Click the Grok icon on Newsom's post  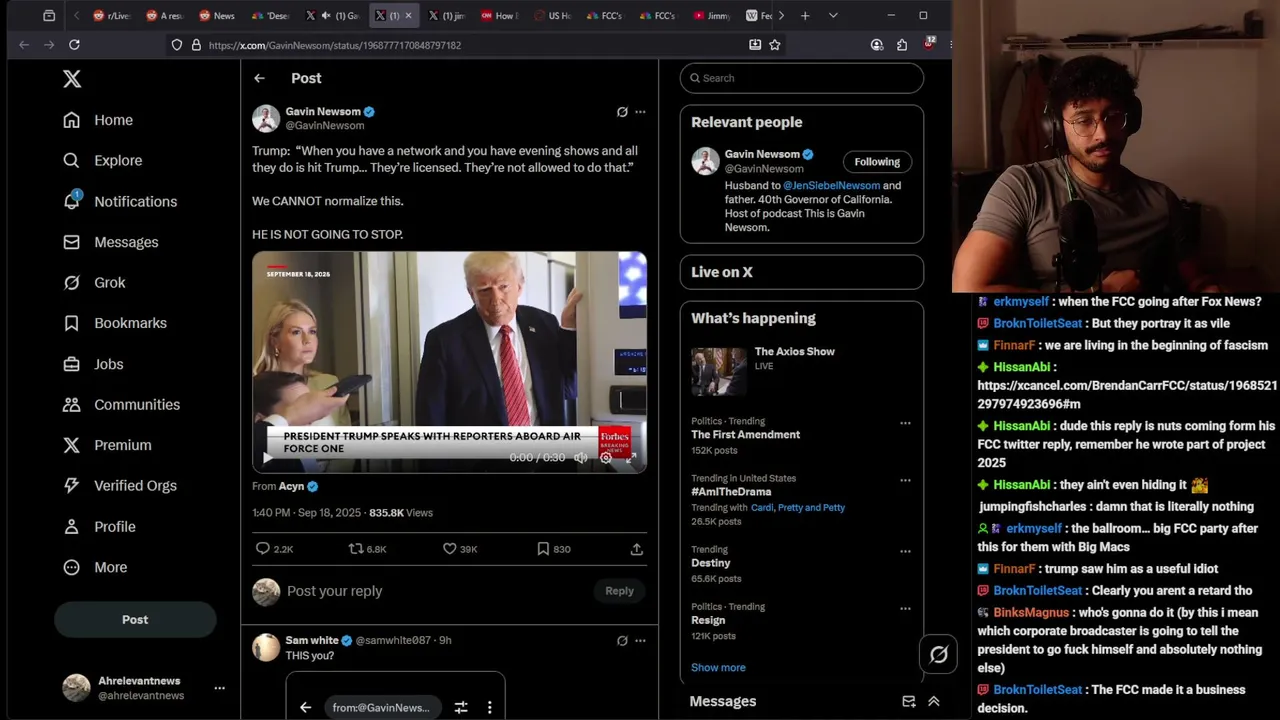[622, 112]
